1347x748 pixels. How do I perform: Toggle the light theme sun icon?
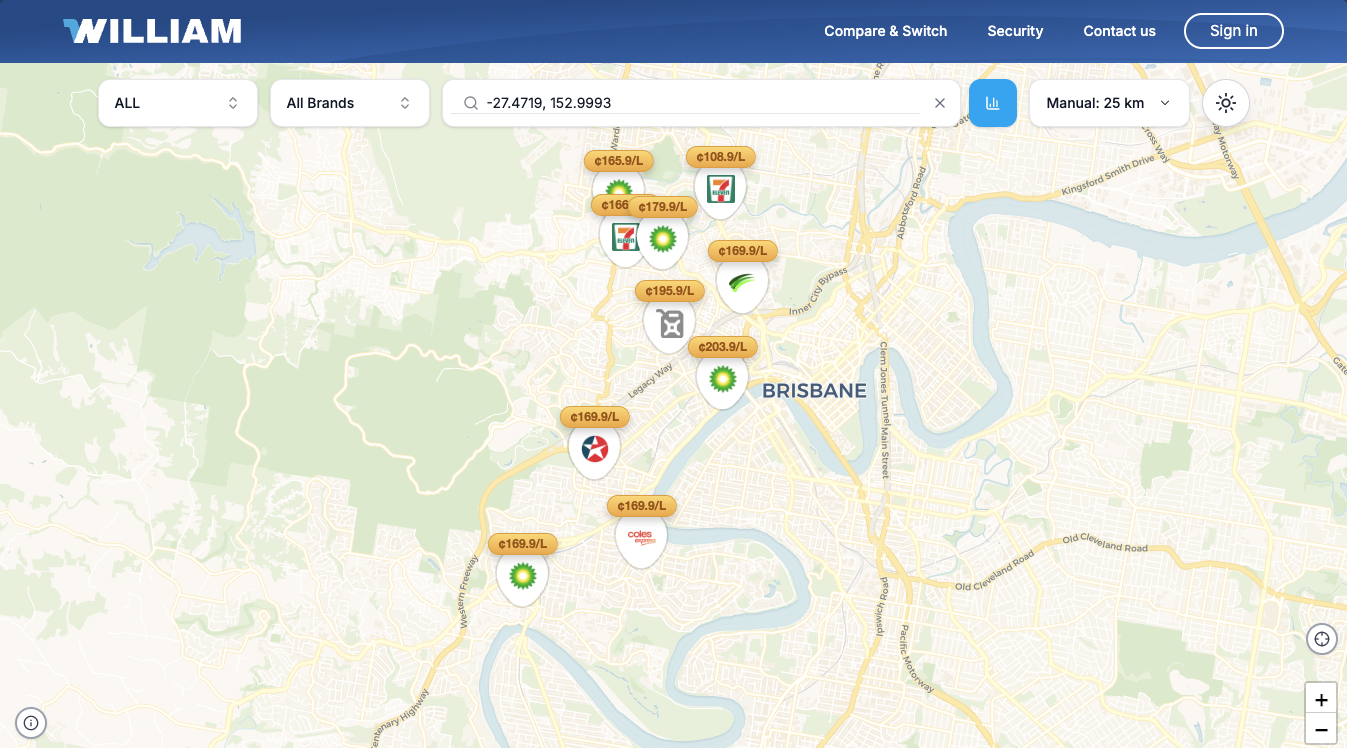point(1226,103)
